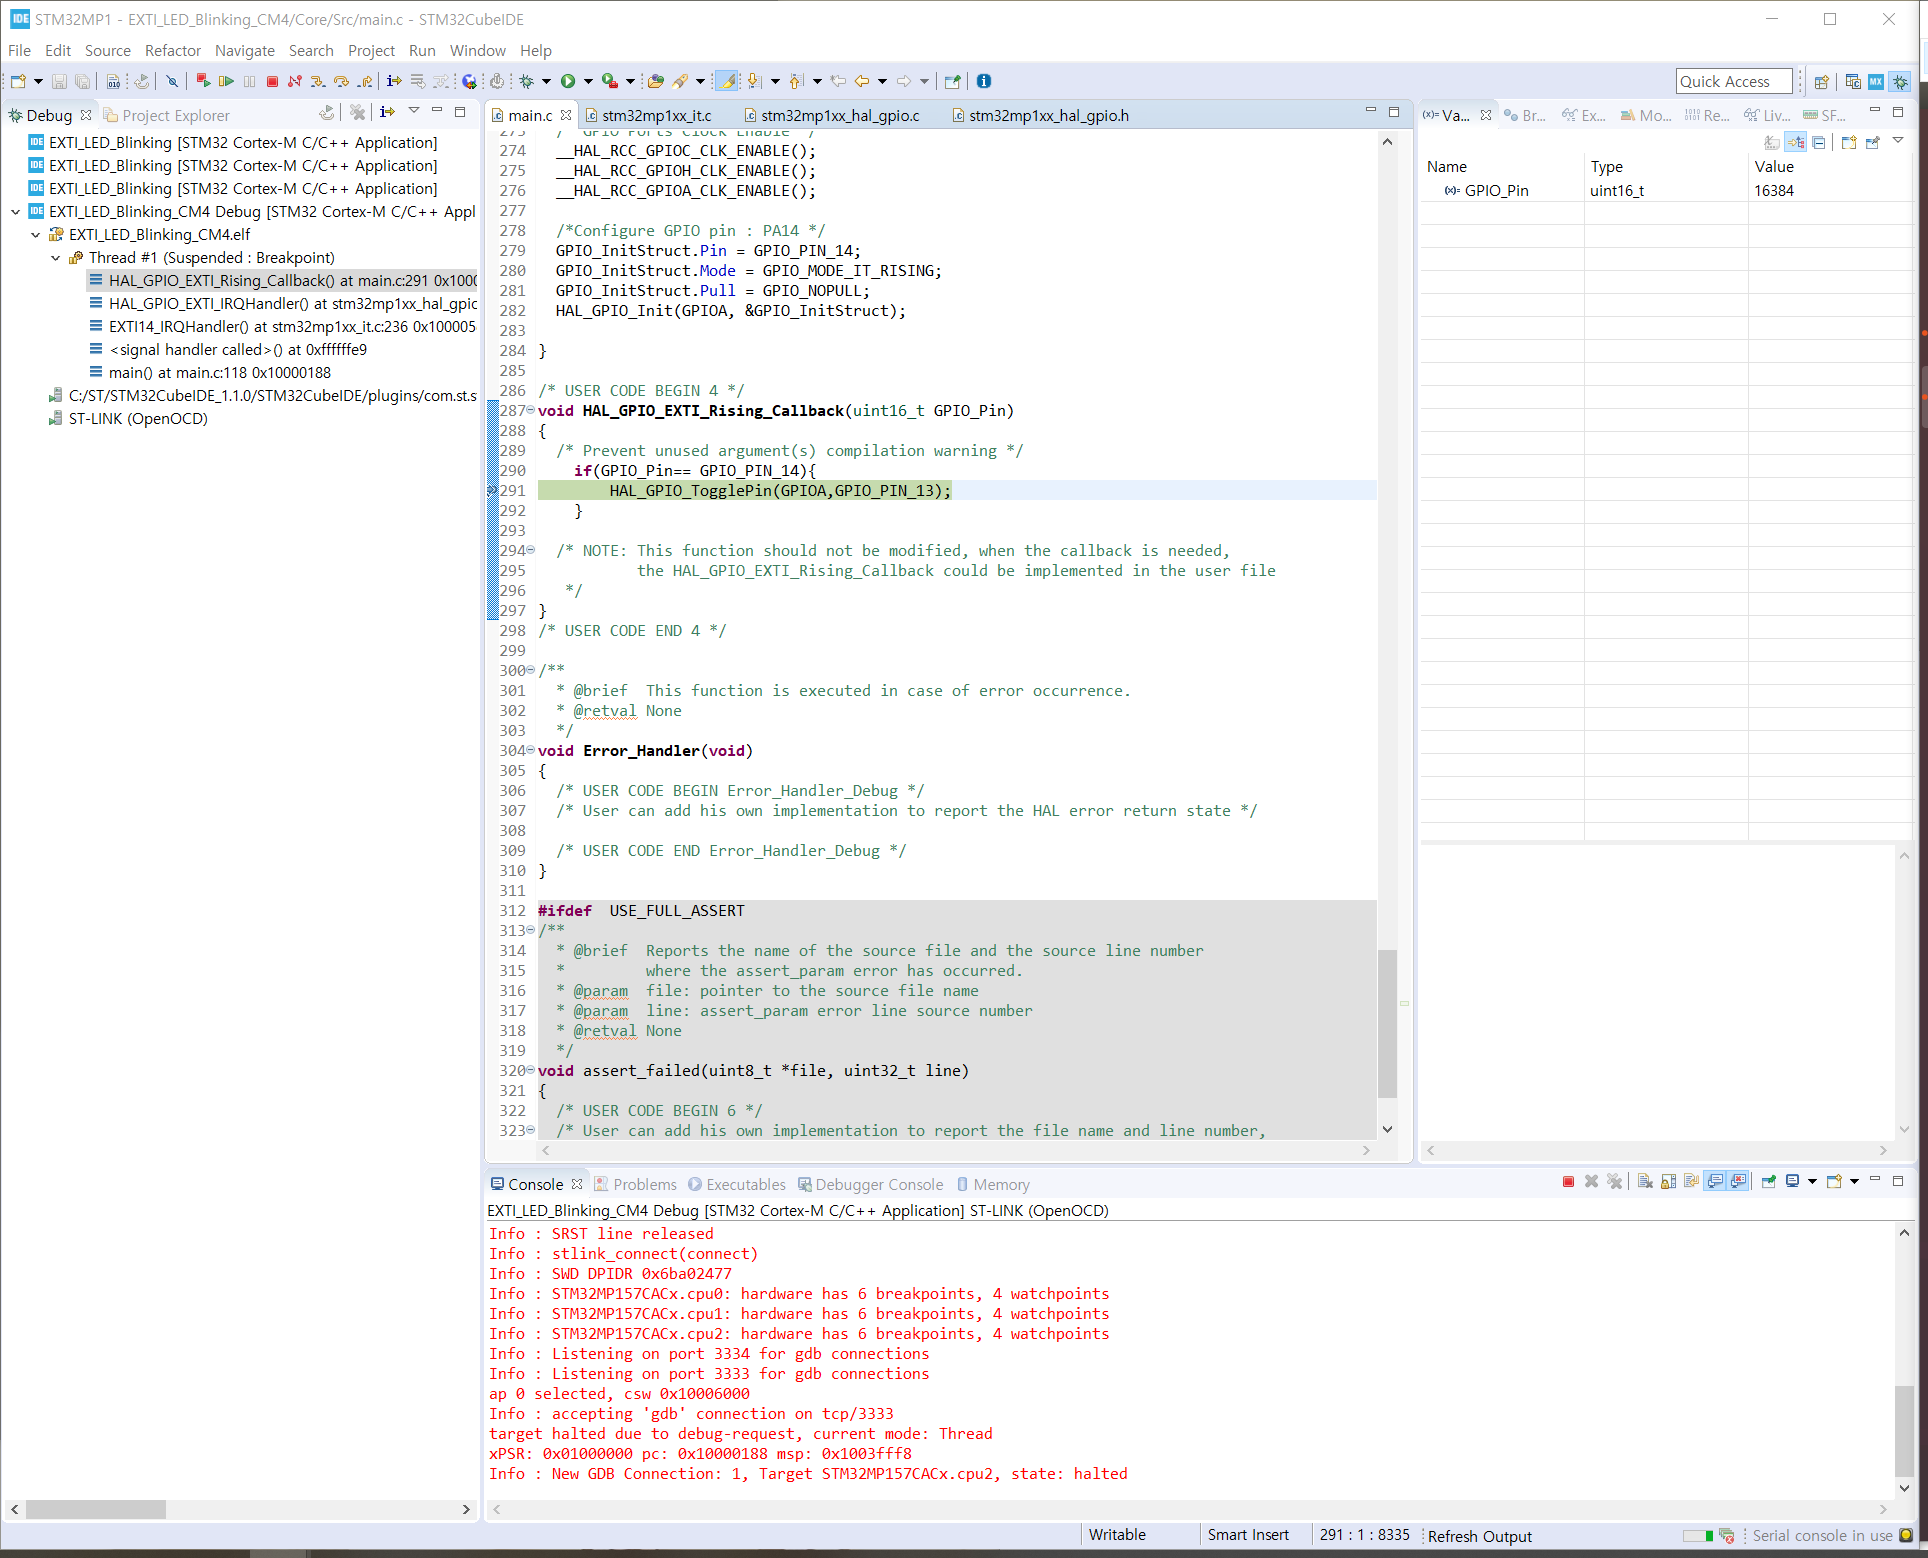Open the CubeMX device configuration perspective

[x=1876, y=82]
